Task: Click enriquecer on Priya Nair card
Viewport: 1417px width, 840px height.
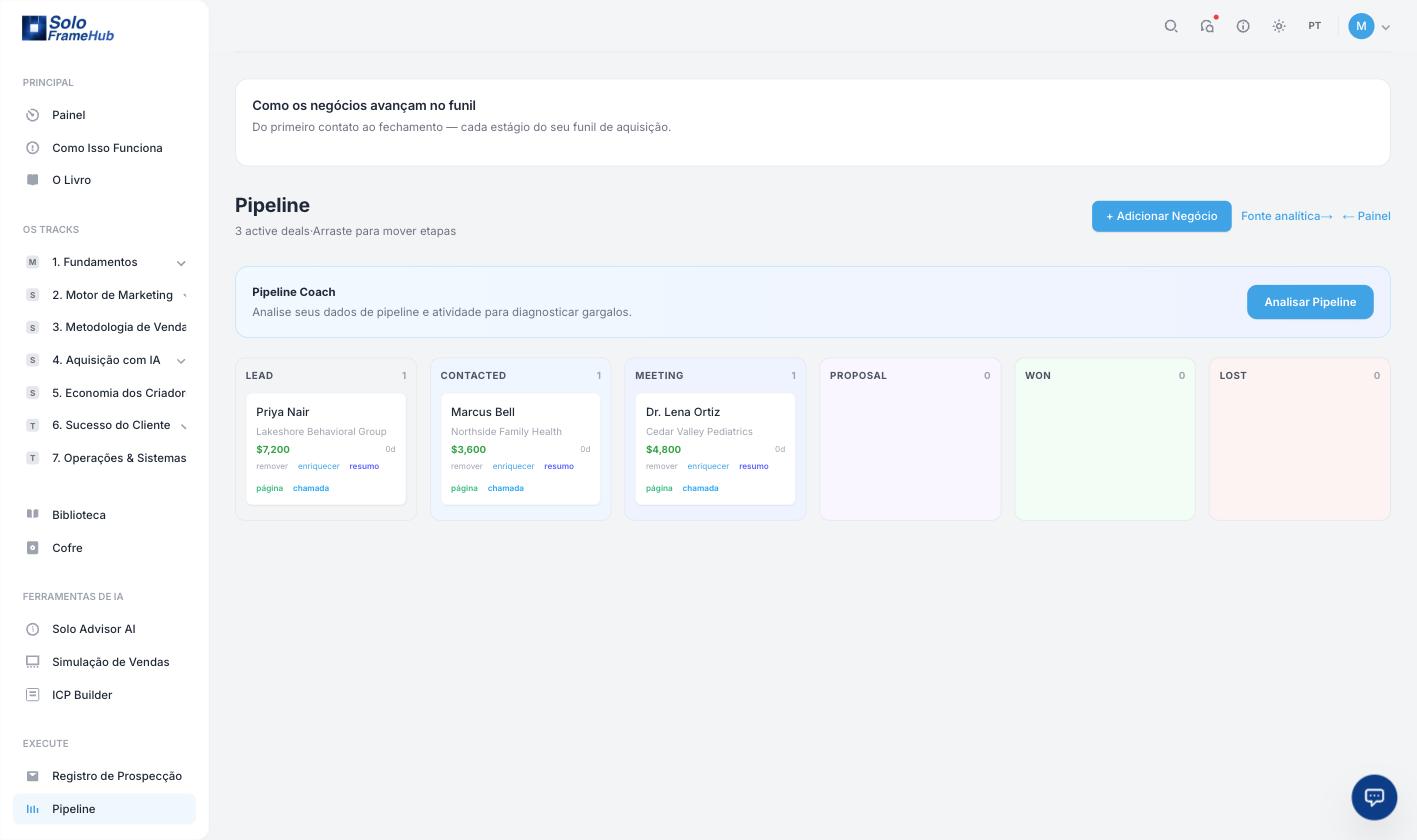Action: 319,466
